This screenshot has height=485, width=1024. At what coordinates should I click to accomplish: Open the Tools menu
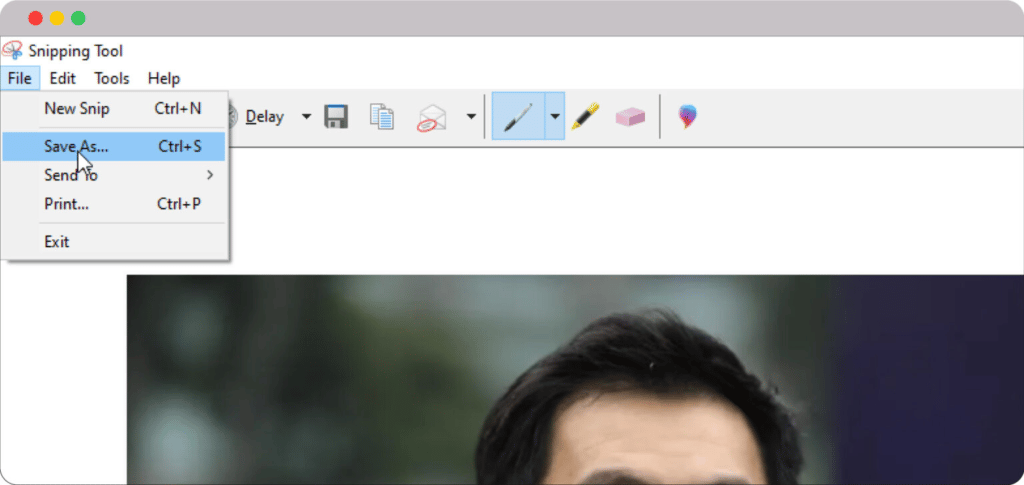[x=112, y=78]
